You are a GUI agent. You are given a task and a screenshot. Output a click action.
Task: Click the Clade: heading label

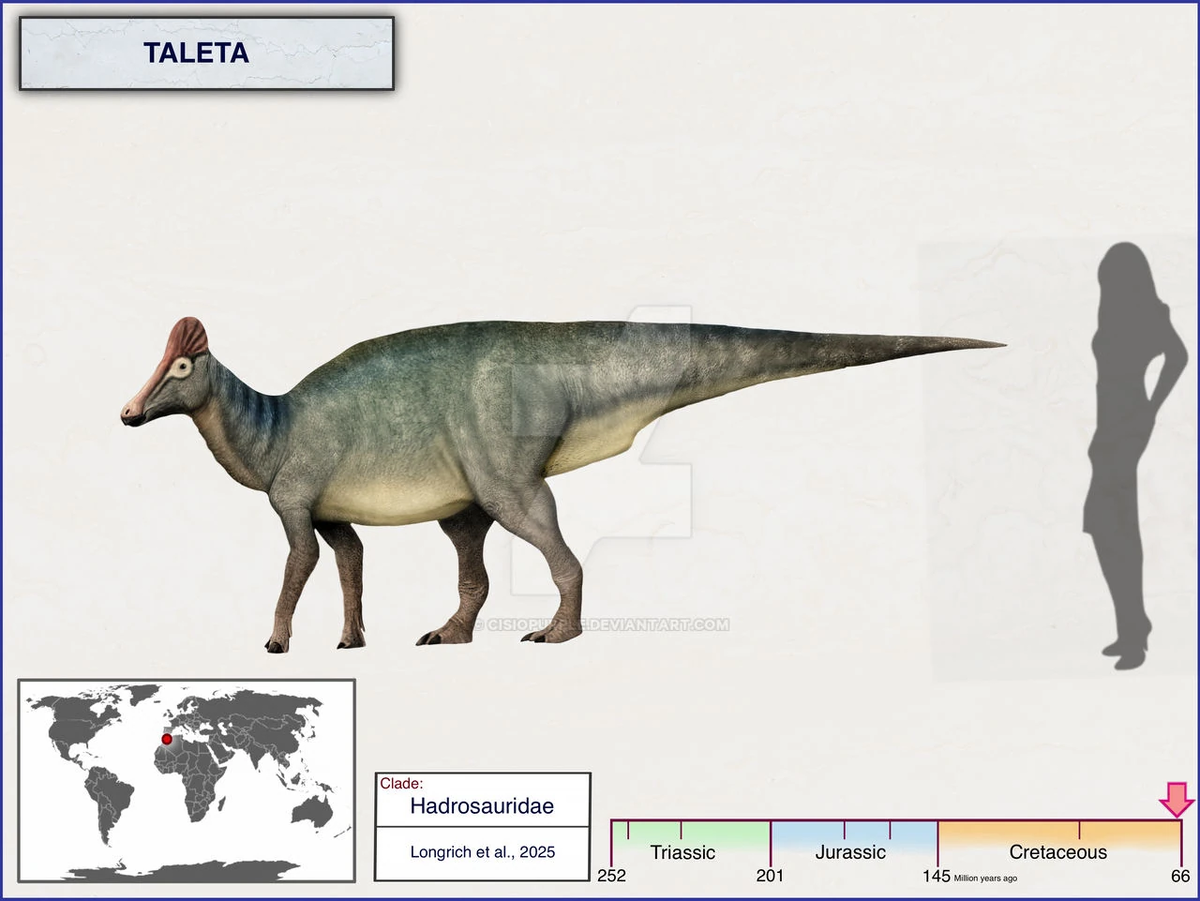click(x=401, y=783)
